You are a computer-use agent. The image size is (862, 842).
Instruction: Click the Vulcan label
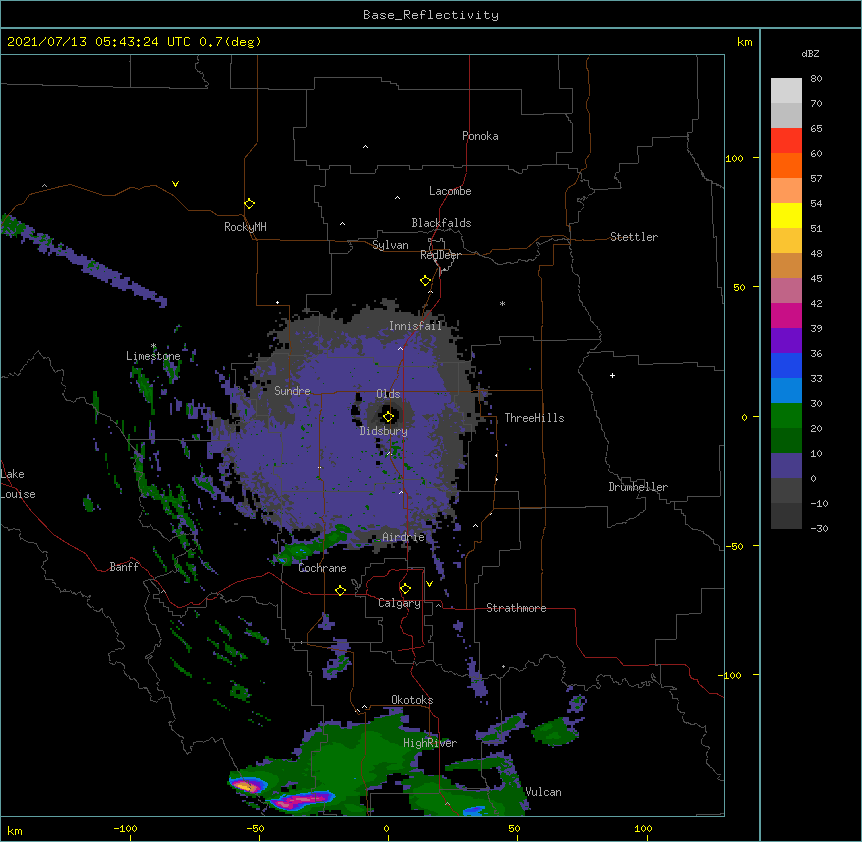tap(544, 792)
